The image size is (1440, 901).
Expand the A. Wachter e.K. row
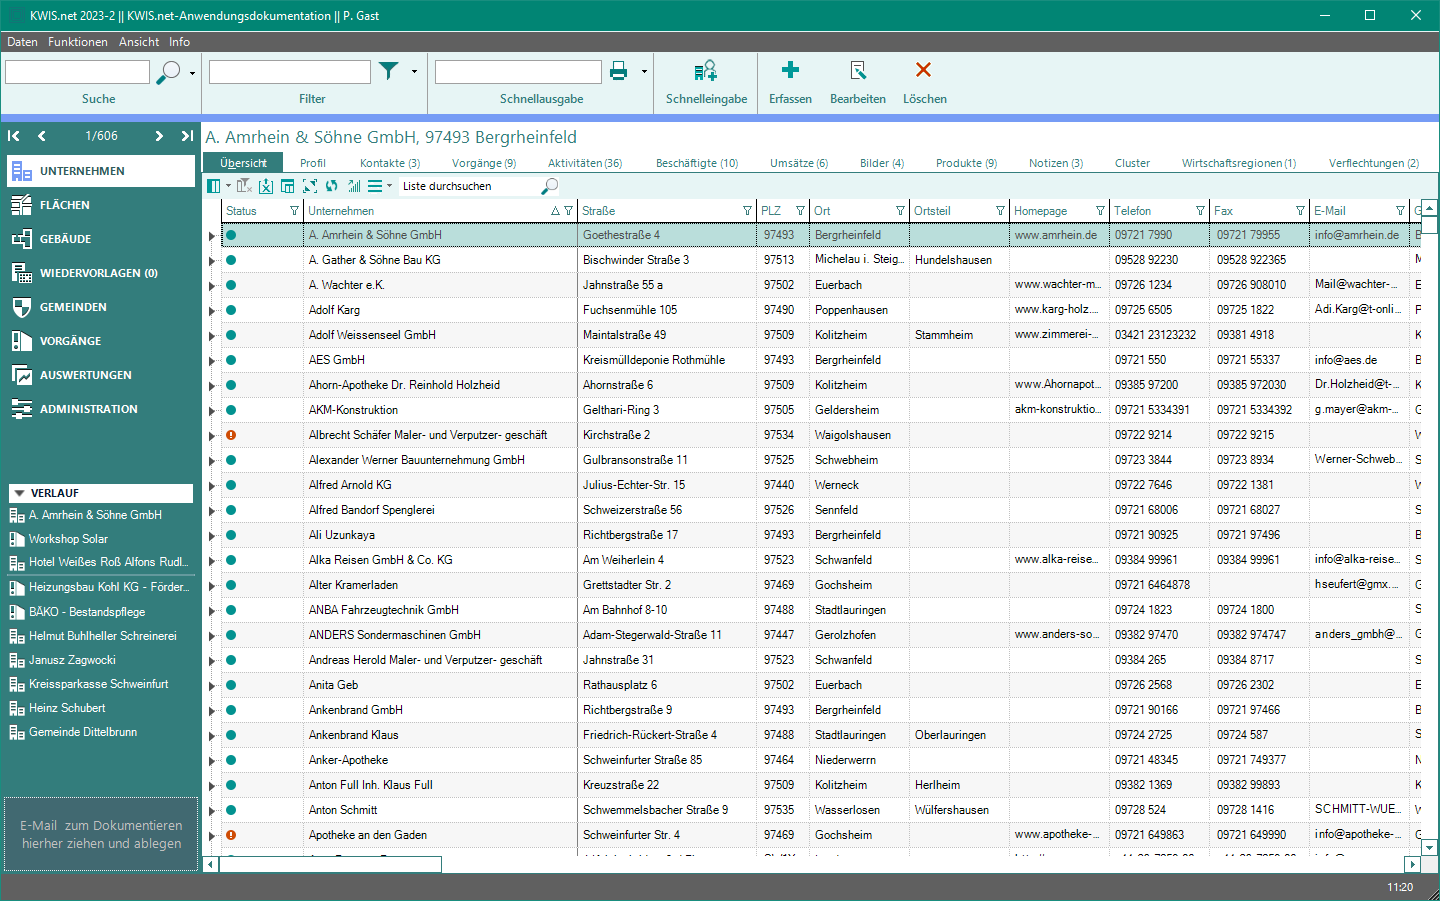point(211,286)
